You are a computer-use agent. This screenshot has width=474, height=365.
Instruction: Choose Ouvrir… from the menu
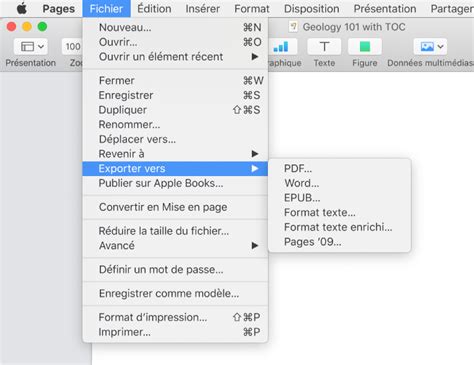point(175,42)
